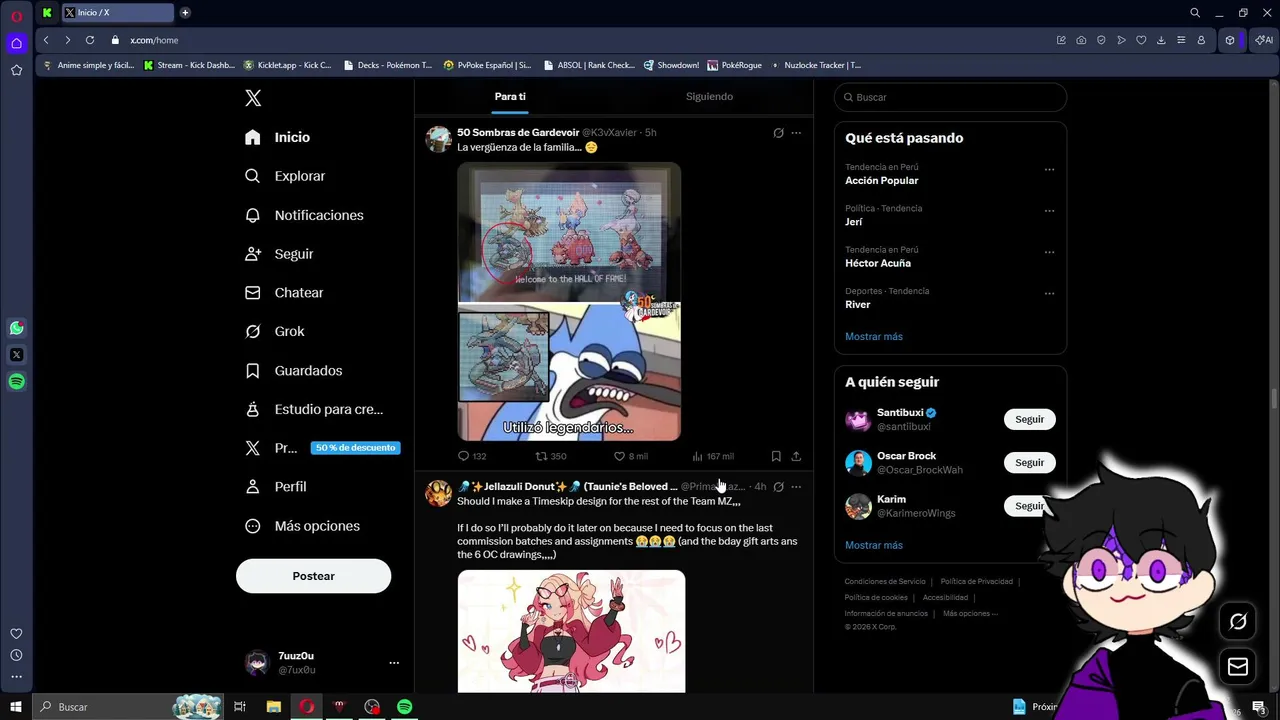Go back in browser
Viewport: 1280px width, 720px height.
pyautogui.click(x=46, y=40)
